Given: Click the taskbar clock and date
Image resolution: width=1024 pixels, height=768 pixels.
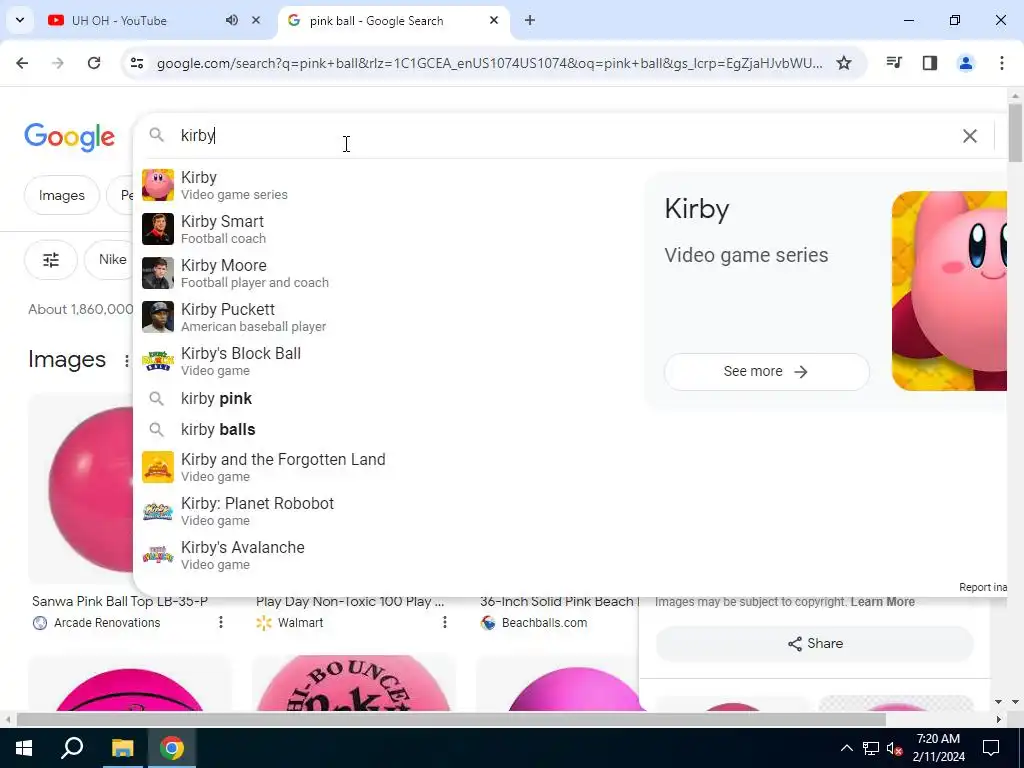Looking at the screenshot, I should point(938,748).
